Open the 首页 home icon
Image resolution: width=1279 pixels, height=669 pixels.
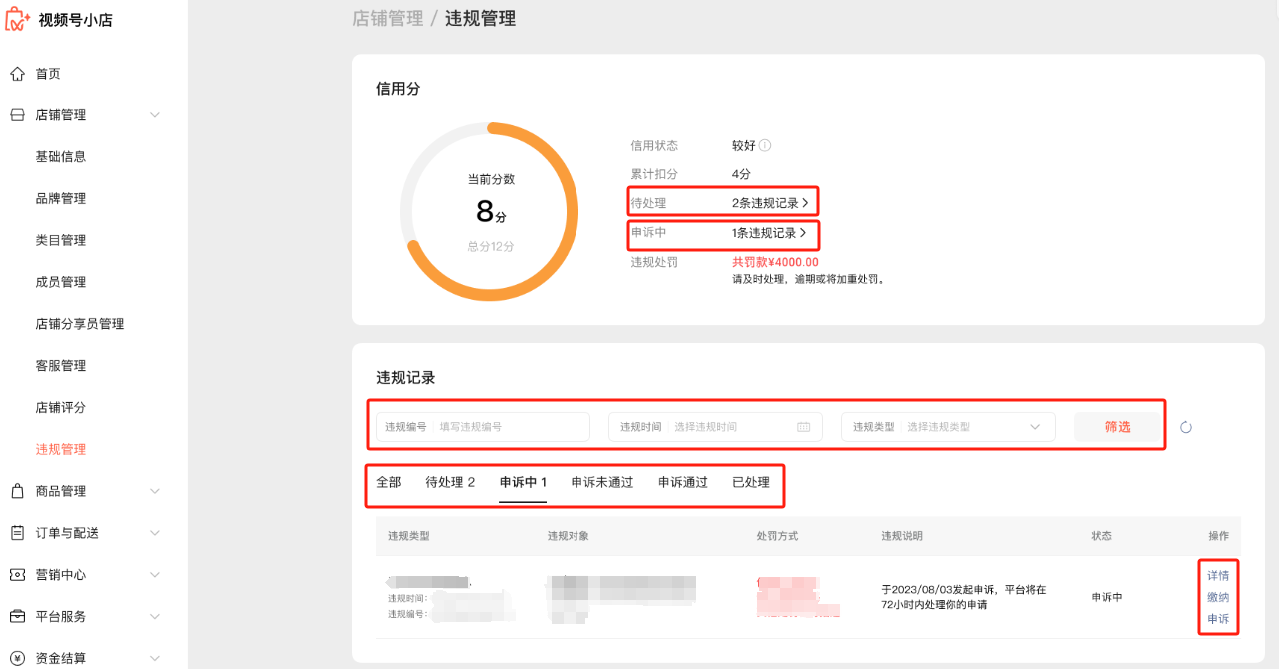point(17,74)
